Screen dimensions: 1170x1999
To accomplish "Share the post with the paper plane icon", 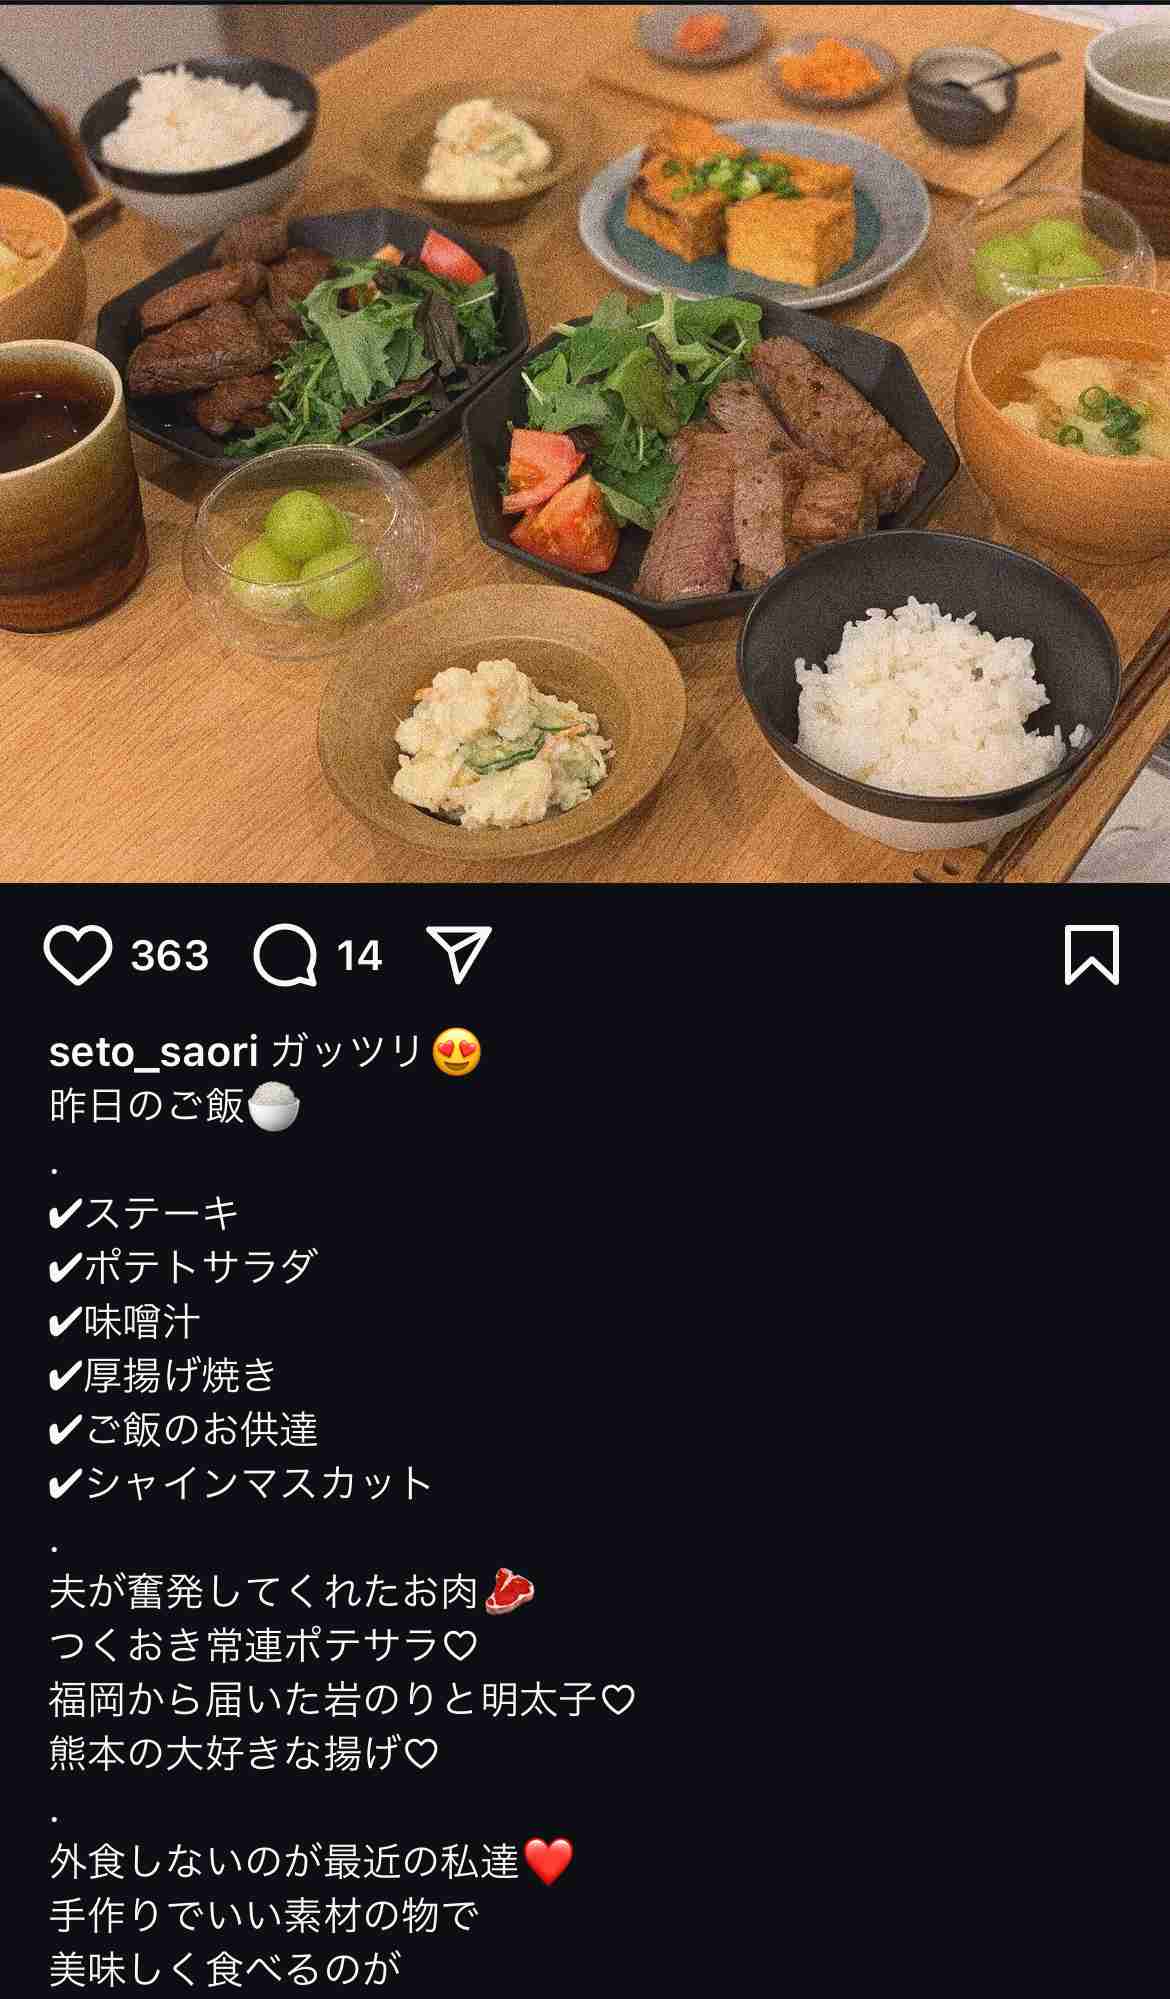I will 459,953.
